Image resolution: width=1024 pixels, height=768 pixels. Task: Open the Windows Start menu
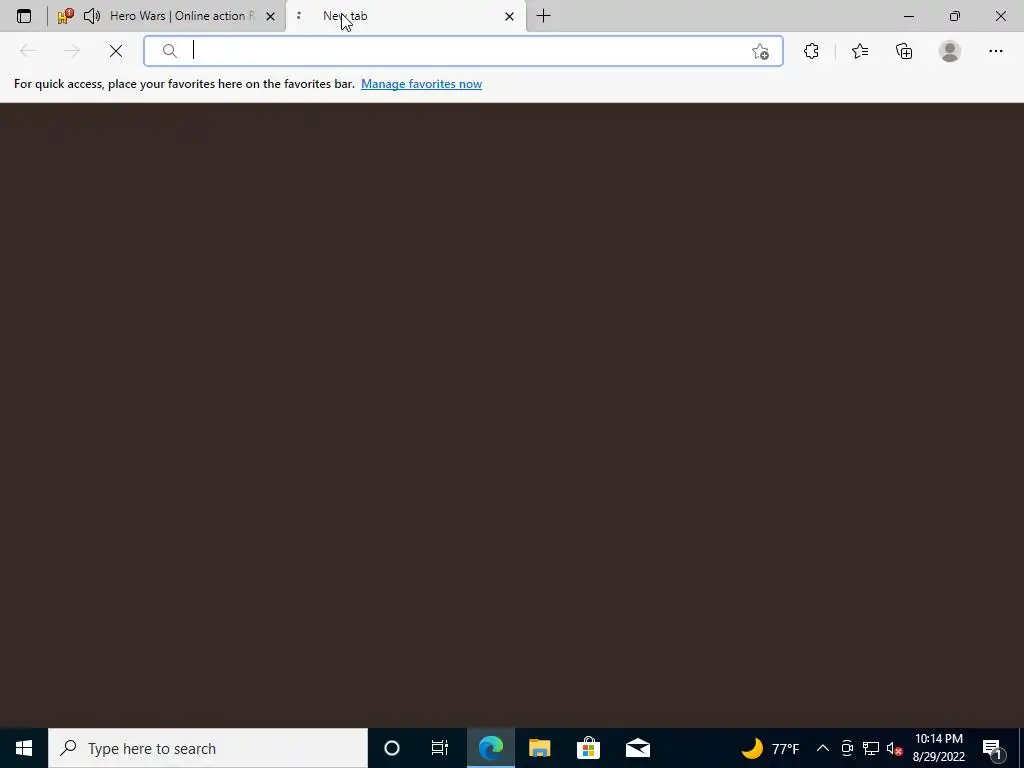[x=24, y=748]
